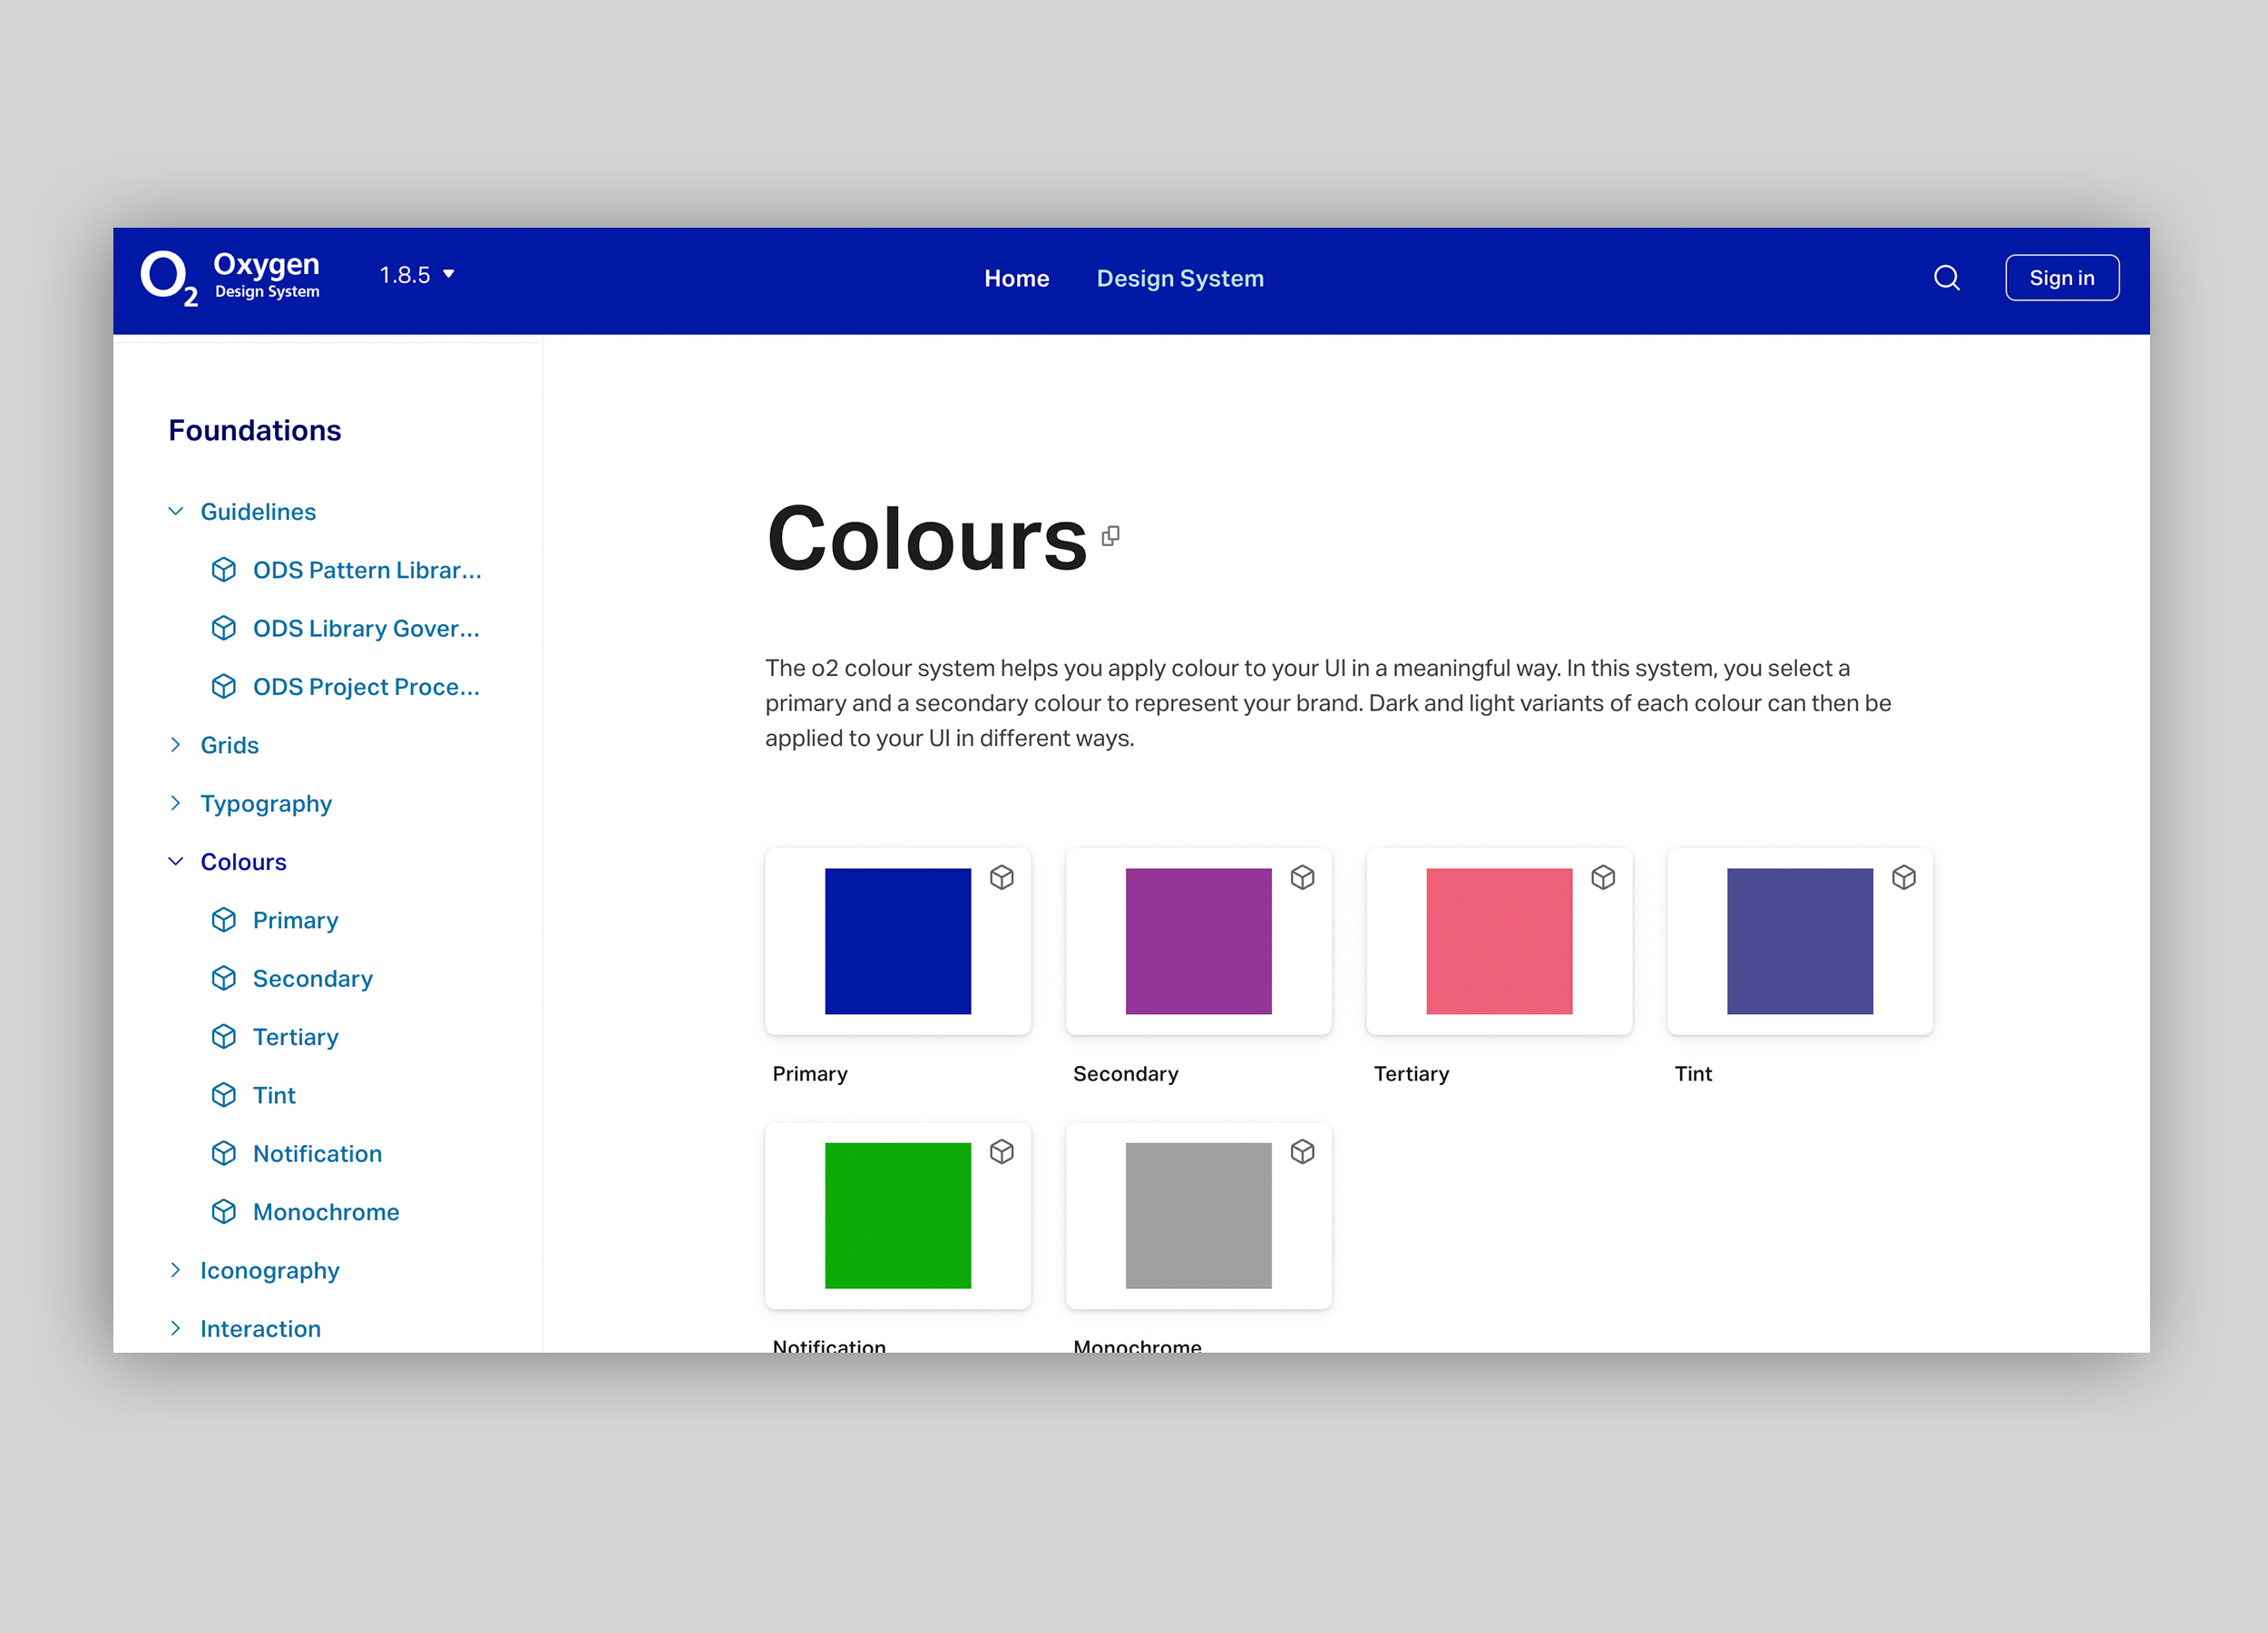Screen dimensions: 2268x1633
Task: Click cube icon on Notification card
Action: tap(1001, 1152)
